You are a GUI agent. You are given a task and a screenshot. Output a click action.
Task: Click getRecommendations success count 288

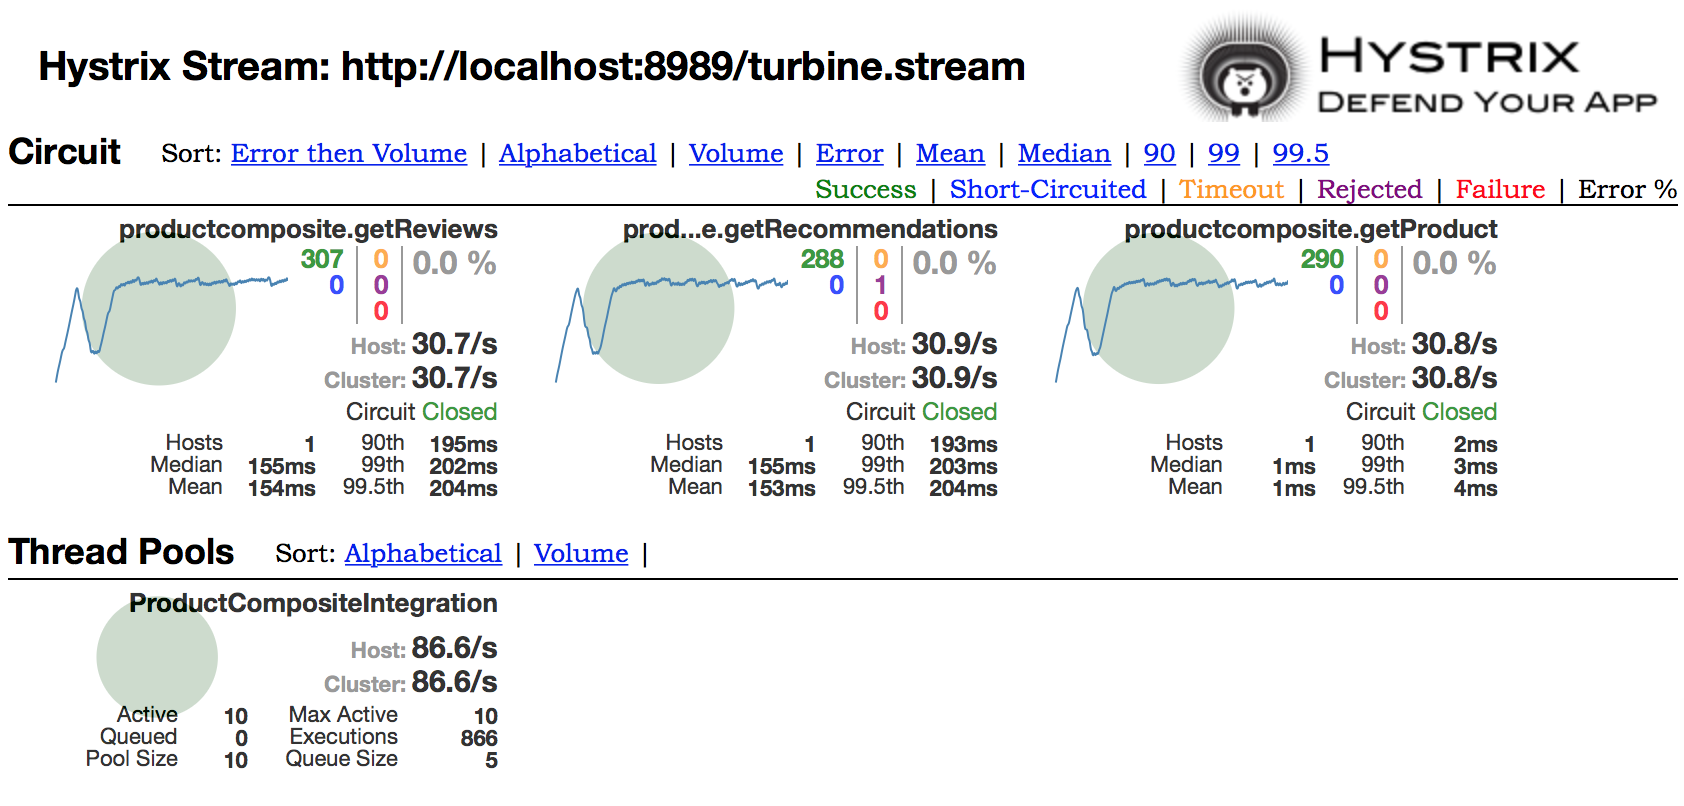[822, 259]
